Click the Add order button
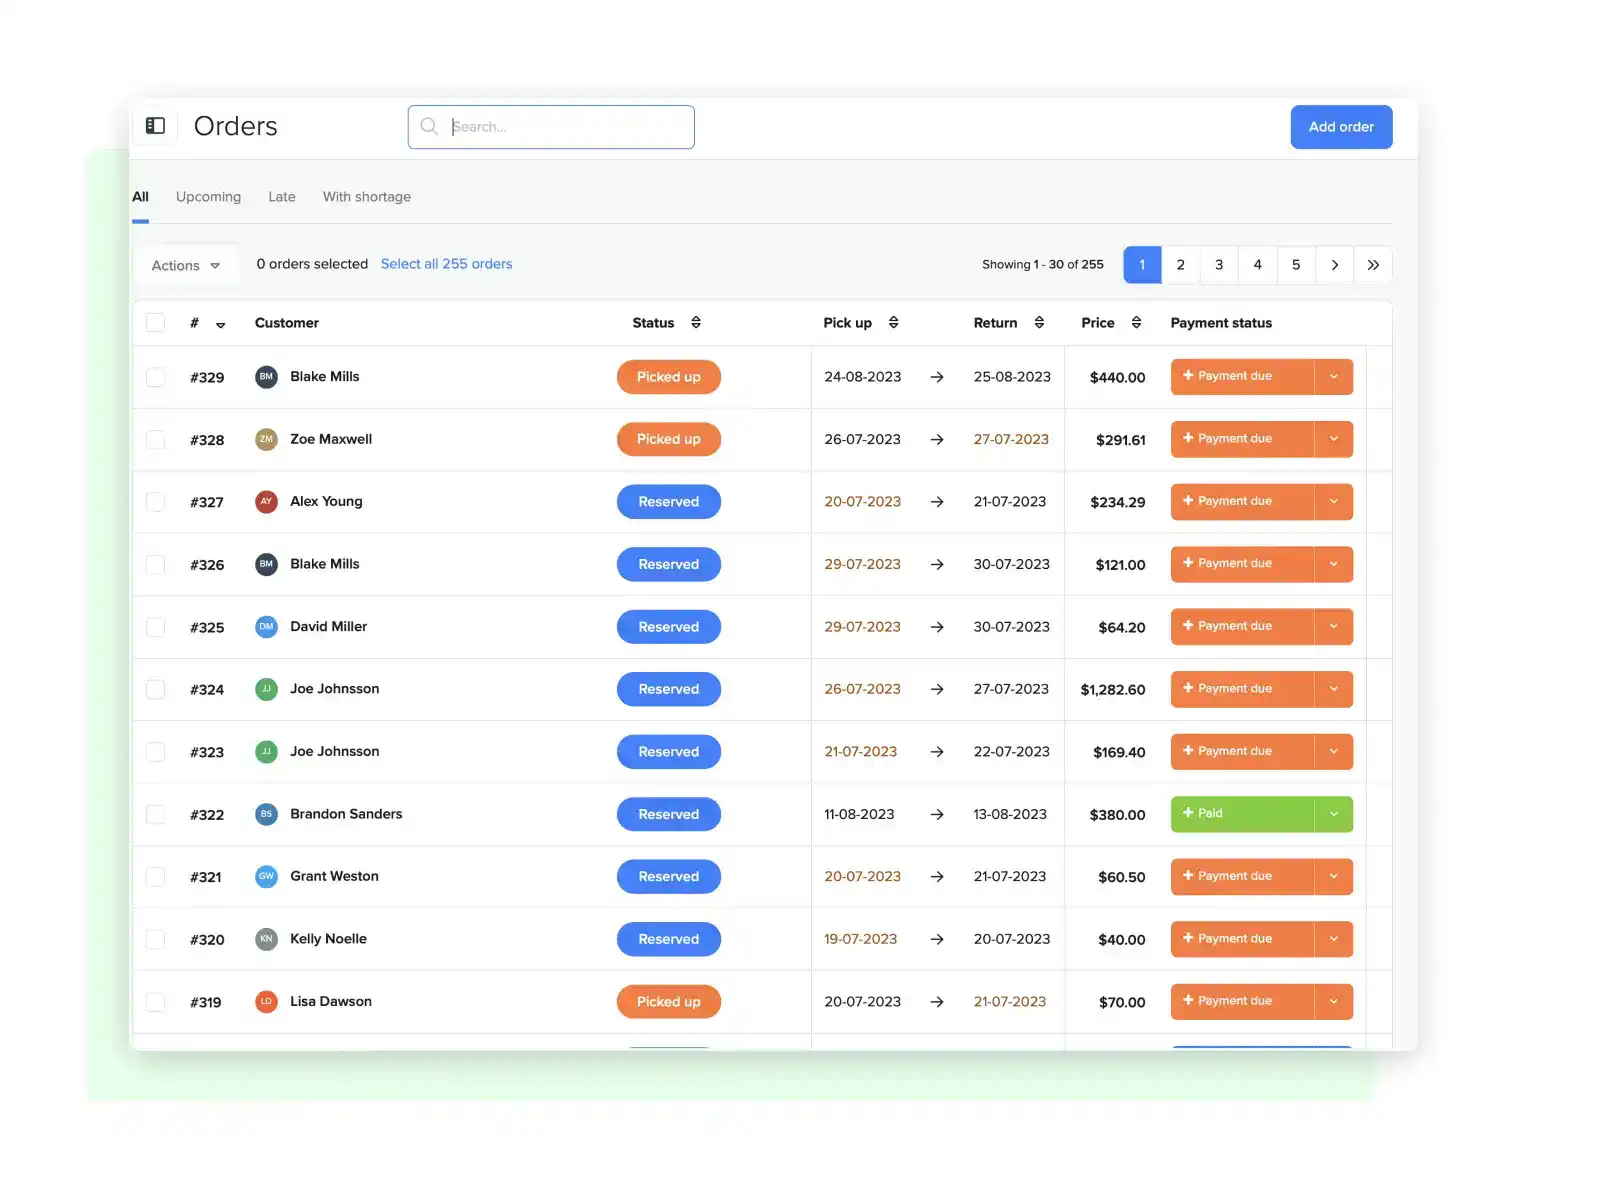This screenshot has width=1600, height=1200. 1341,126
